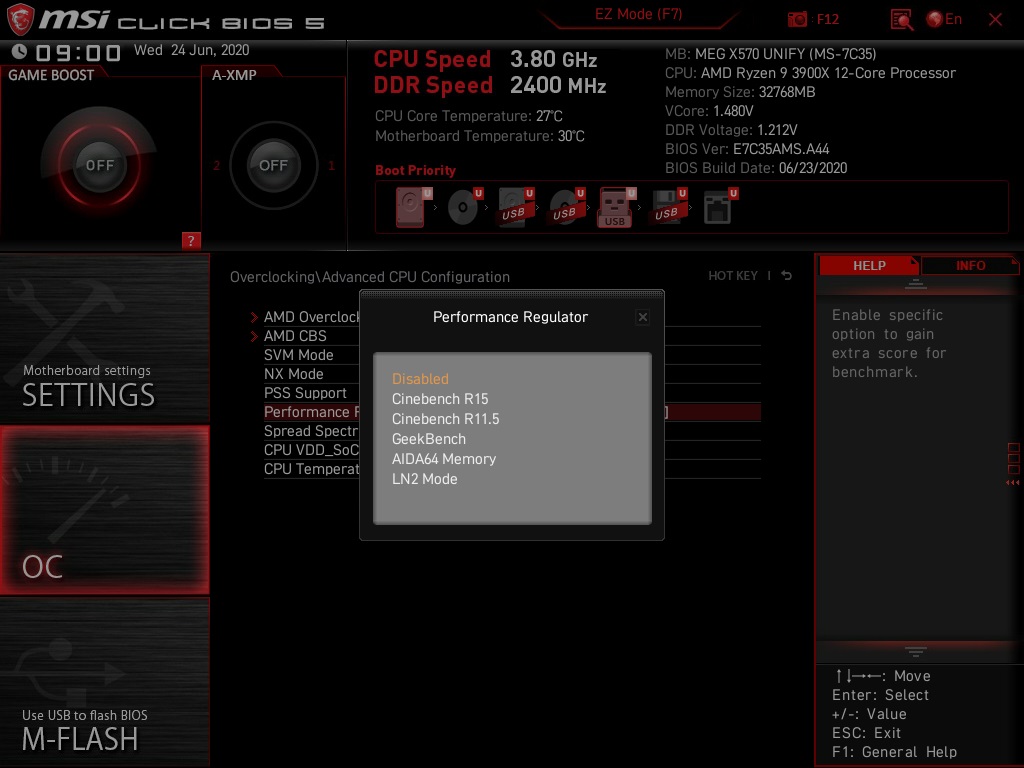This screenshot has width=1024, height=768.
Task: Choose AIDA64 Memory option
Action: click(x=443, y=458)
